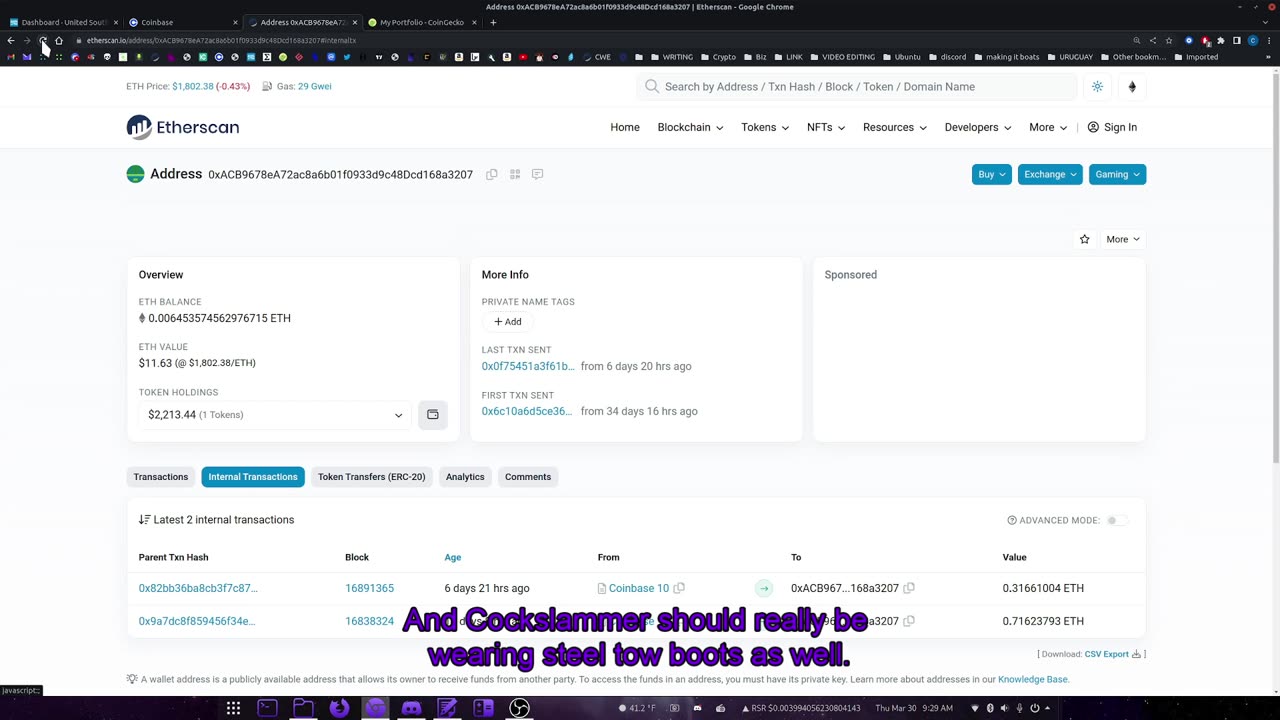Open the Gaming dropdown button
This screenshot has width=1280, height=720.
coord(1117,174)
